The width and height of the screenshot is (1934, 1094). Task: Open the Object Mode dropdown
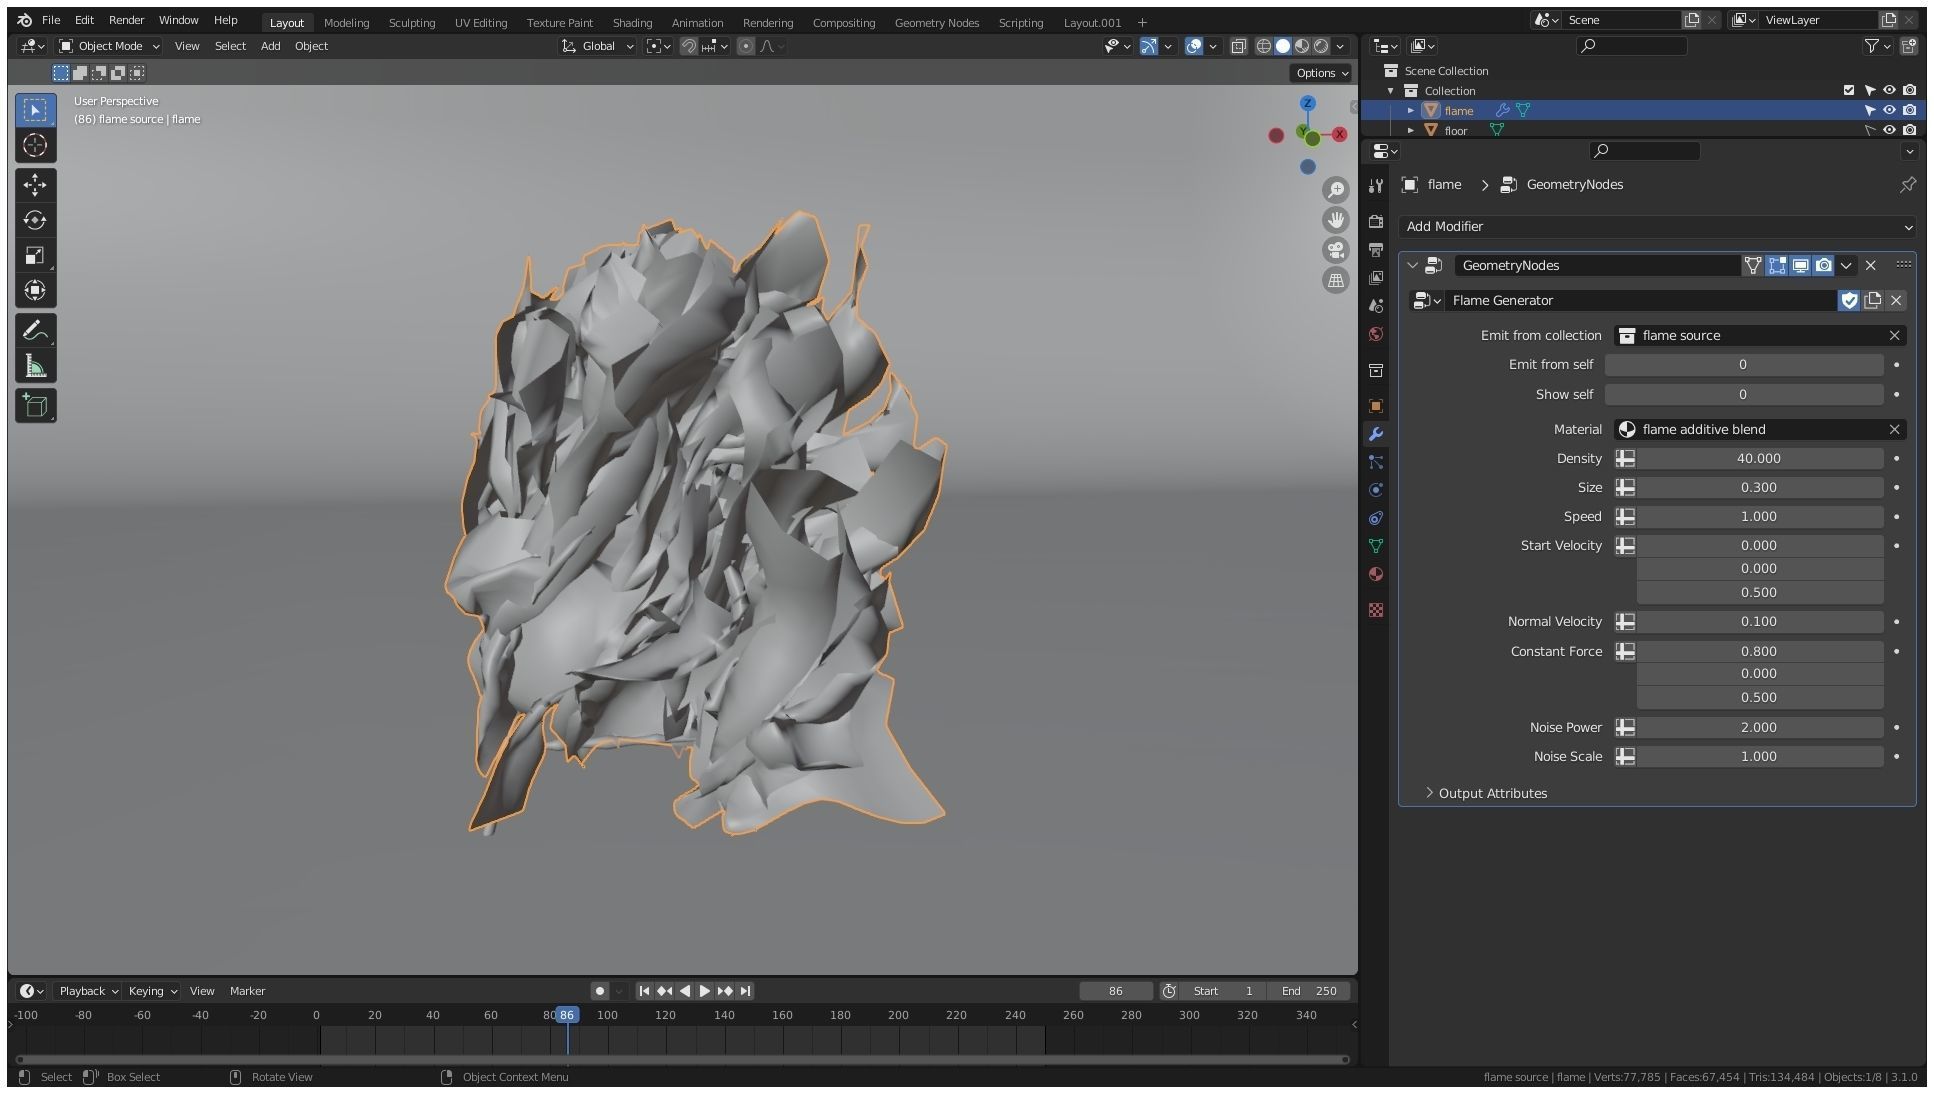click(109, 46)
